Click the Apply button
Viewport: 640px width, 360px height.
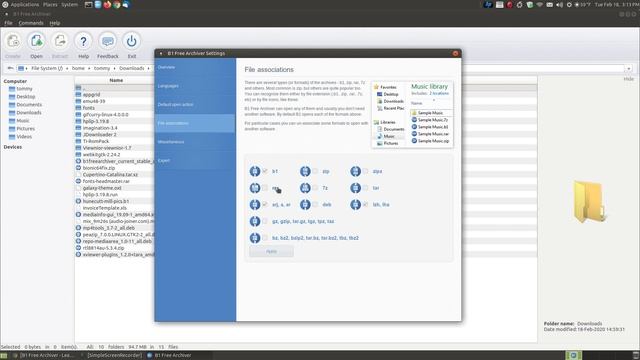[x=271, y=251]
